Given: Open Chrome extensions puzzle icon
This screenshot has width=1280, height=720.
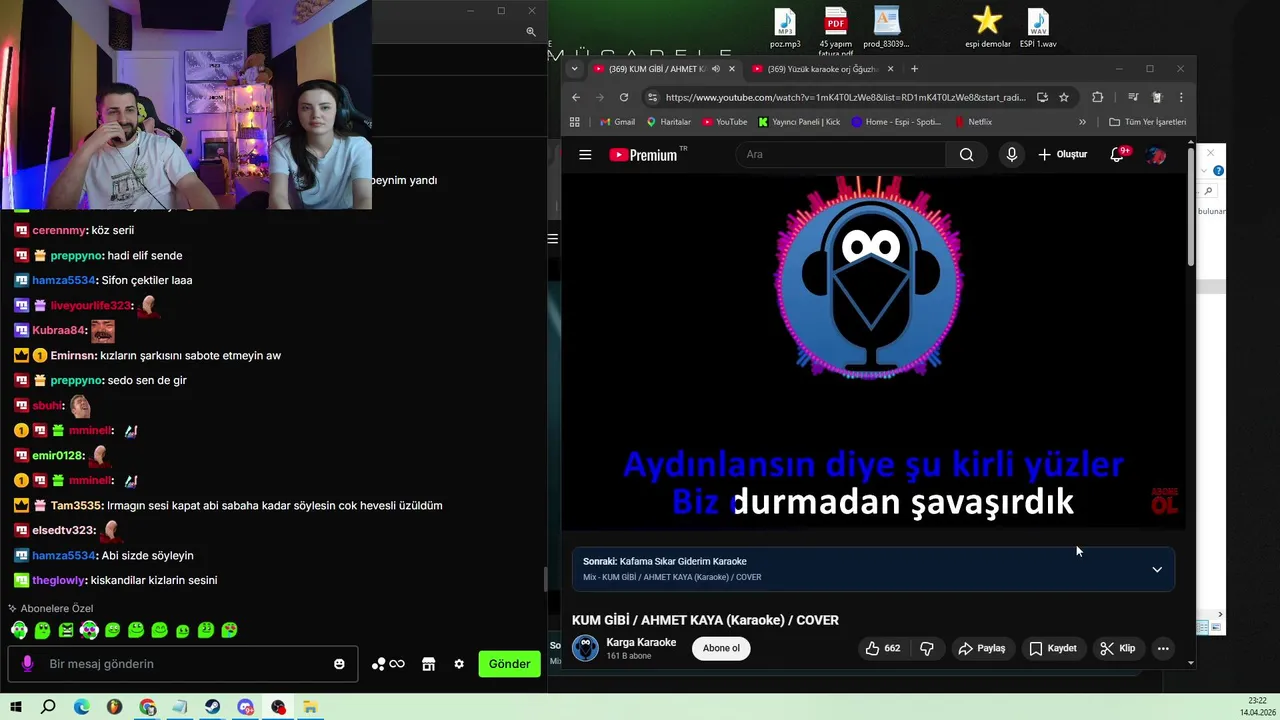Looking at the screenshot, I should (1097, 97).
